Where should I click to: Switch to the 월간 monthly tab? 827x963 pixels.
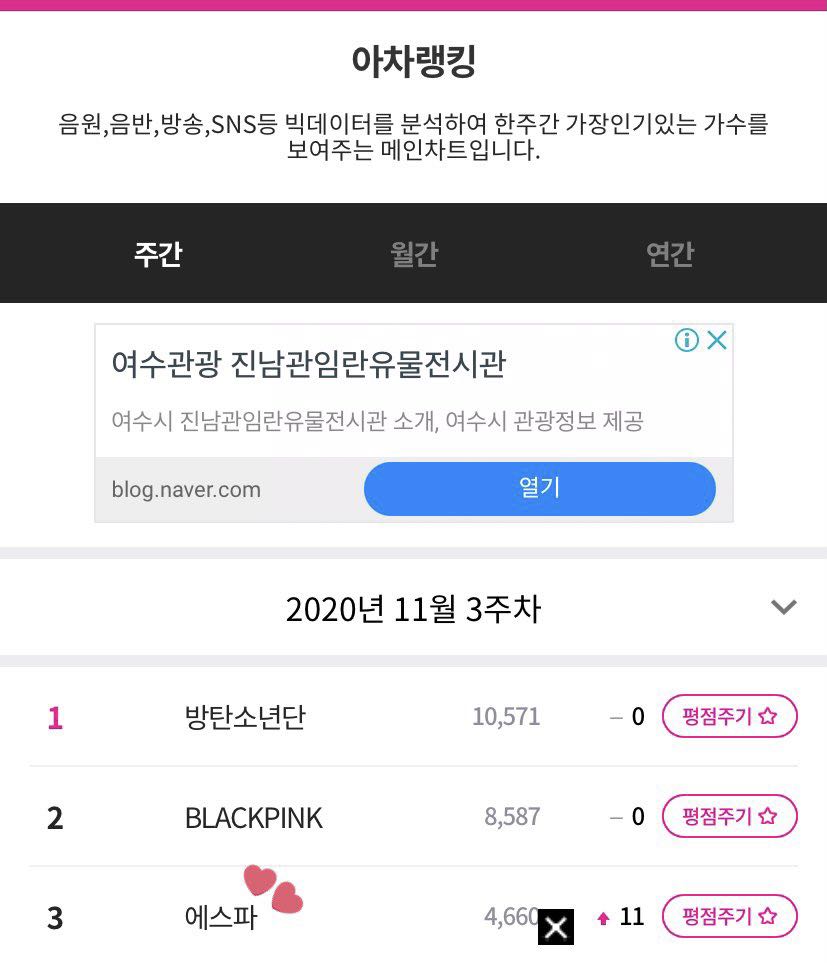[414, 254]
